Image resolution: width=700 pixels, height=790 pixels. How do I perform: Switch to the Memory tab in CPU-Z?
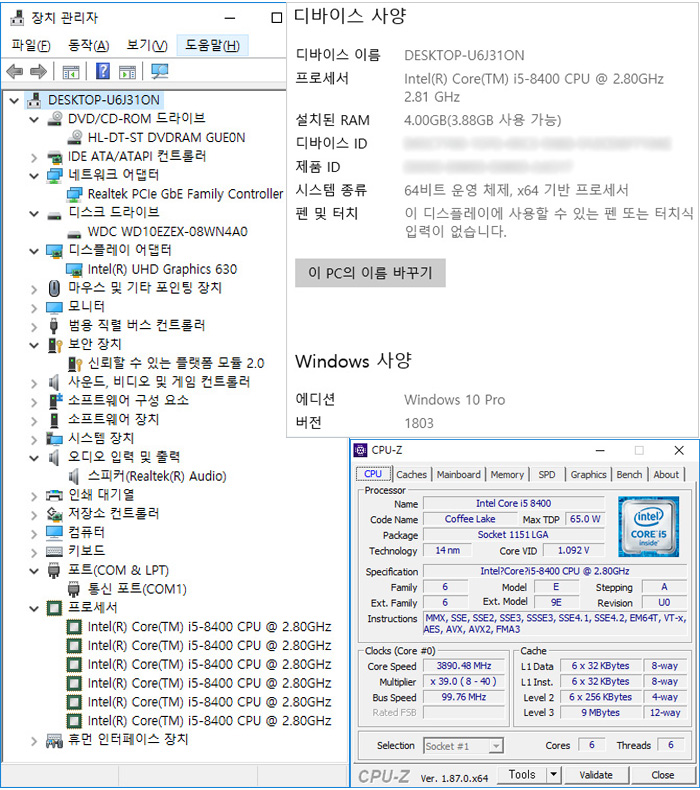pyautogui.click(x=507, y=474)
